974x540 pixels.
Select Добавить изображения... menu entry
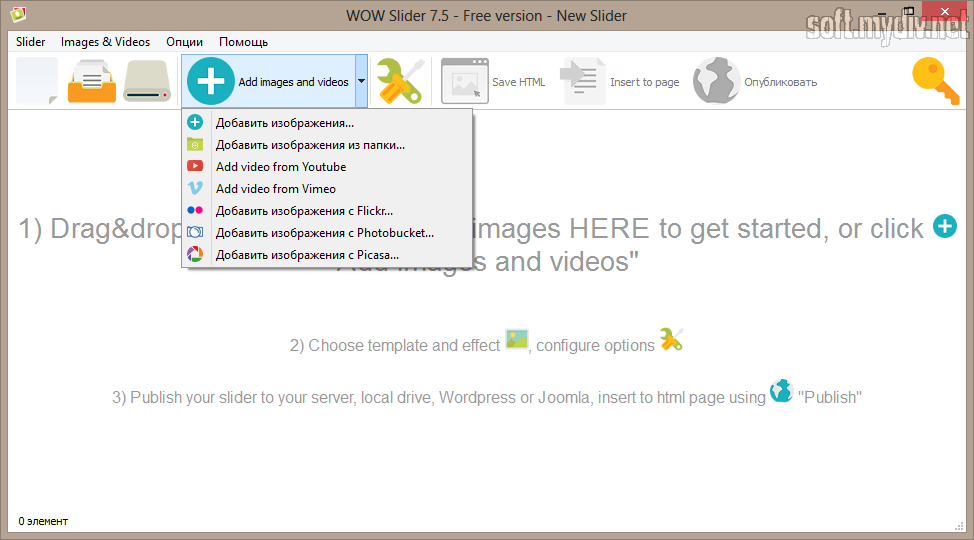point(285,123)
